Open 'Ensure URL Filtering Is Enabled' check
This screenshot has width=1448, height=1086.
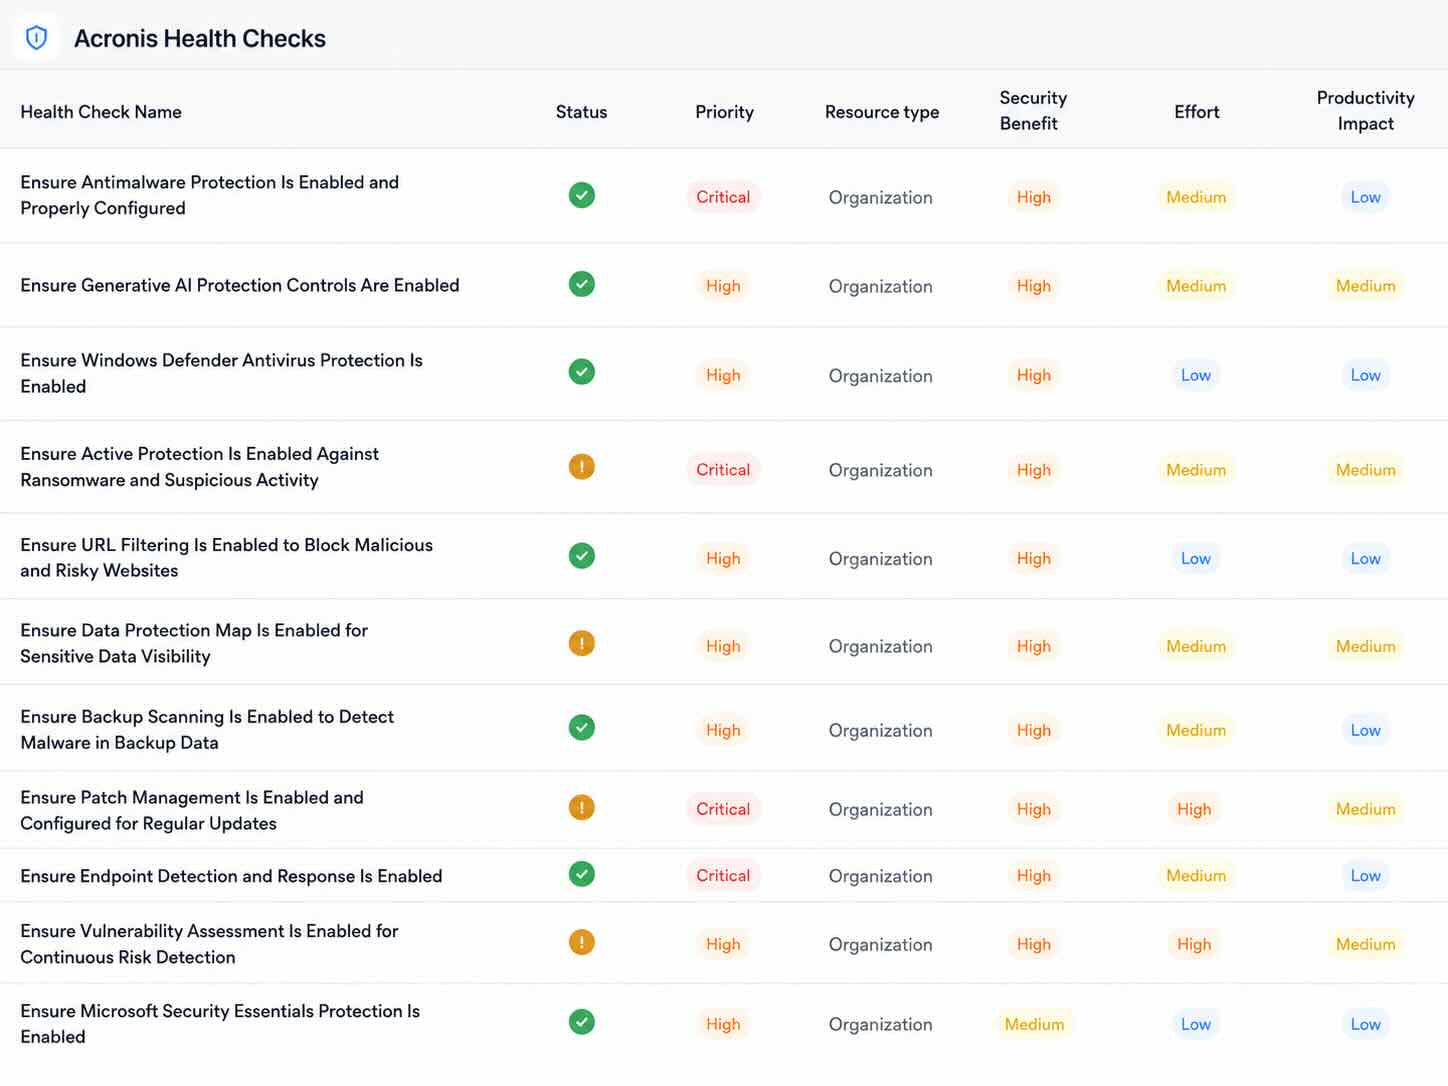(x=227, y=558)
